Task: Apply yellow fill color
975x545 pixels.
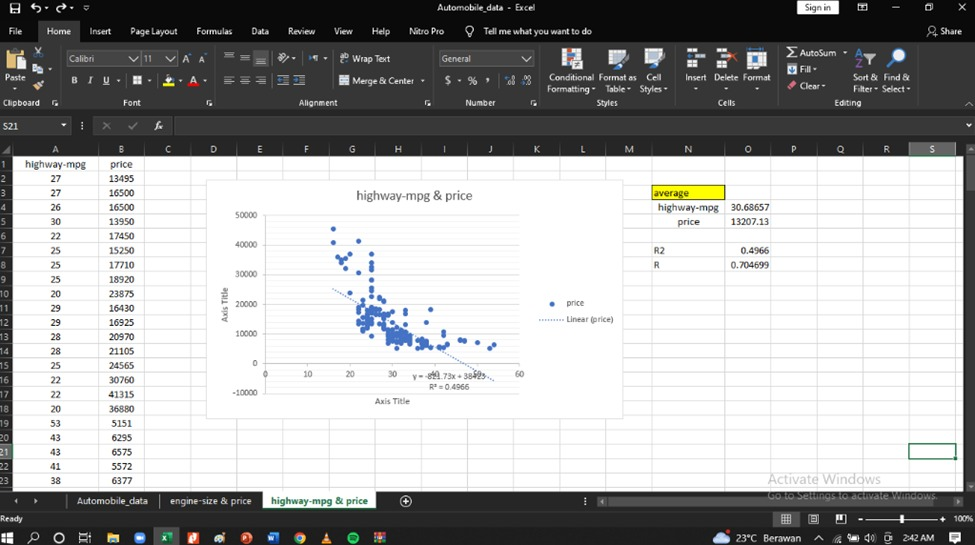Action: click(x=169, y=80)
